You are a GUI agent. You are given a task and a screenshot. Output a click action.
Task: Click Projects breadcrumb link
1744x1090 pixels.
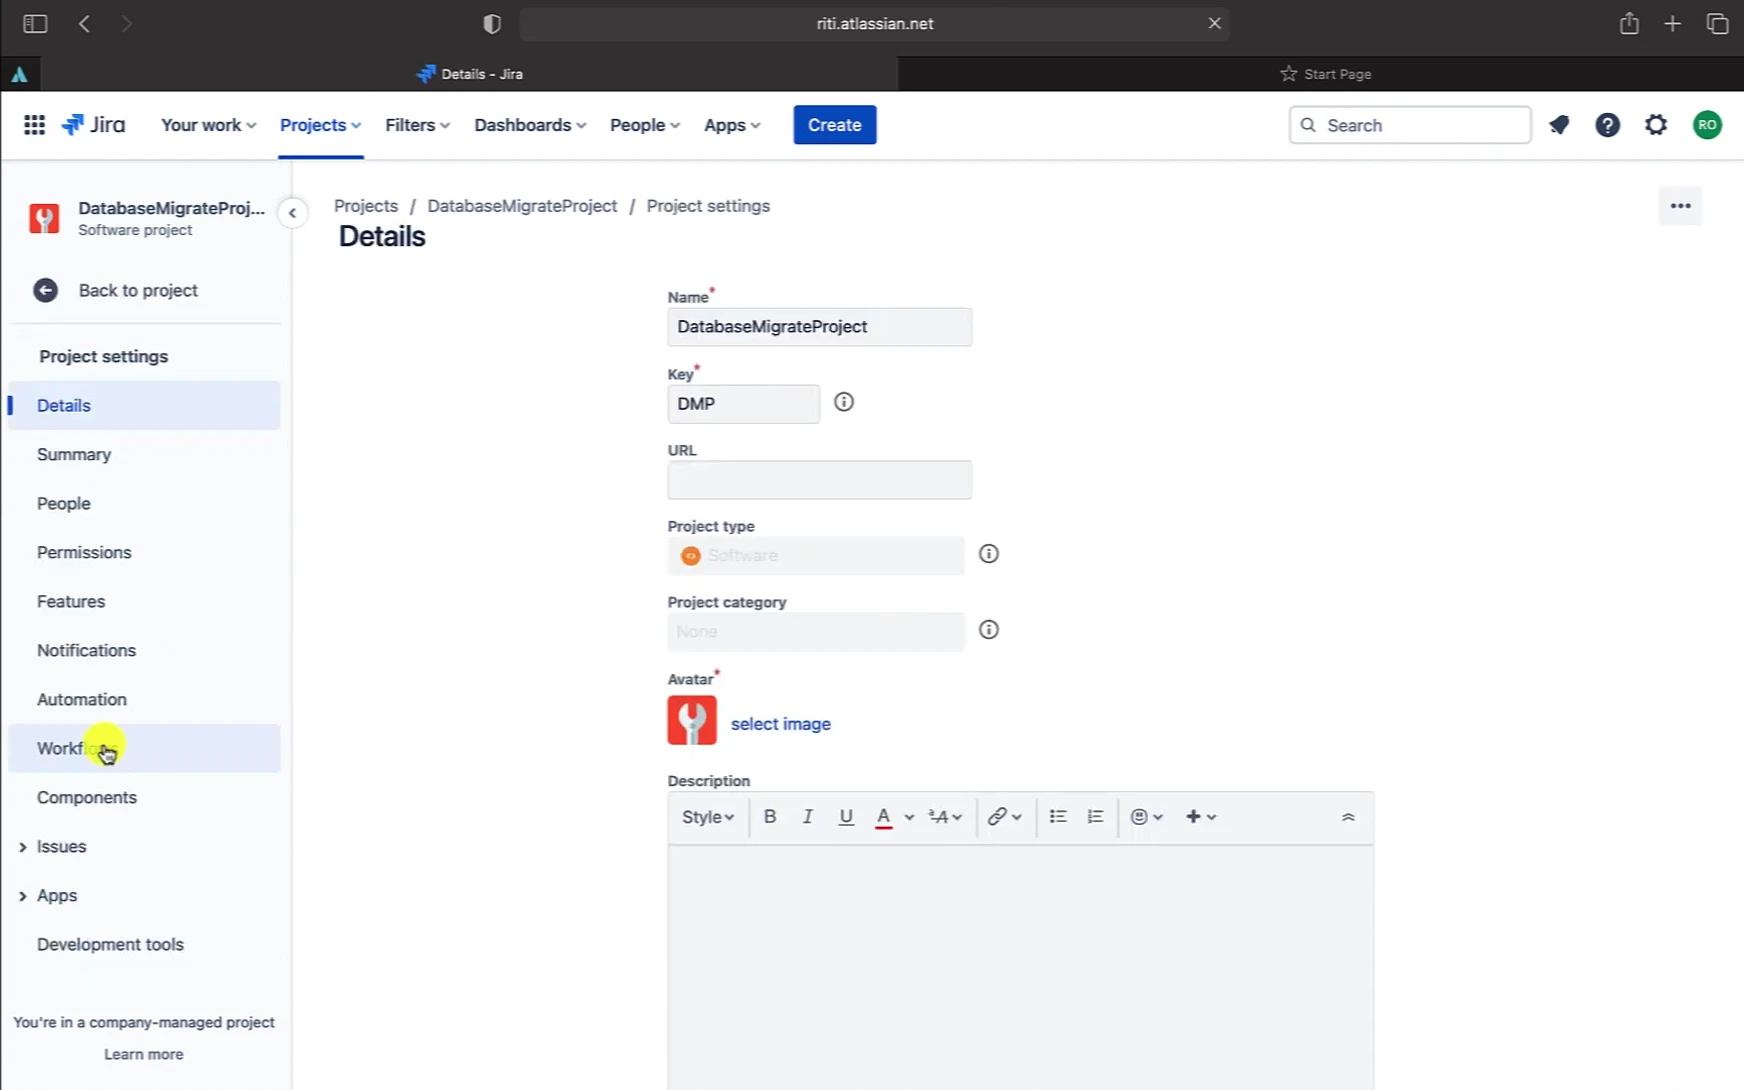366,206
